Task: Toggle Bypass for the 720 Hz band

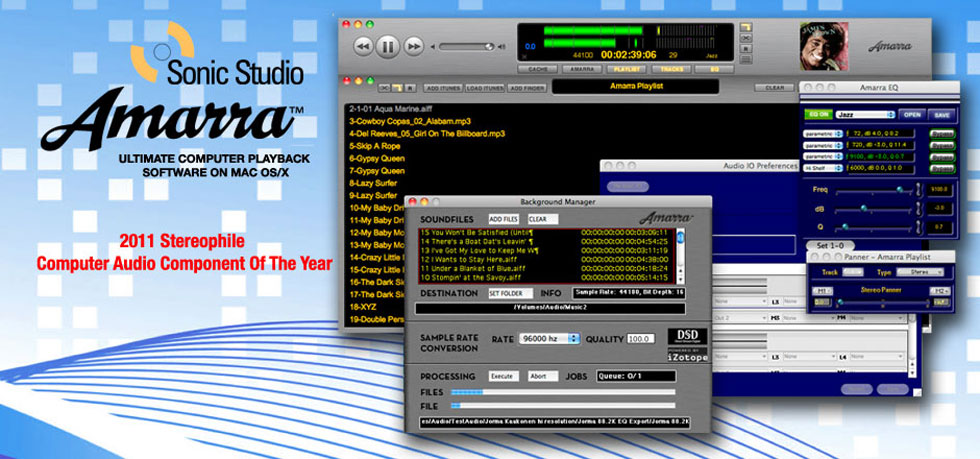Action: (941, 144)
